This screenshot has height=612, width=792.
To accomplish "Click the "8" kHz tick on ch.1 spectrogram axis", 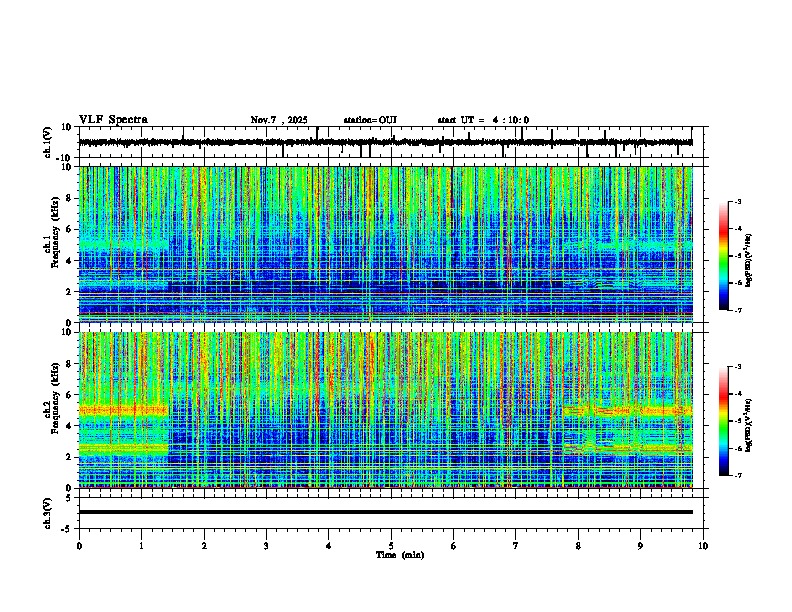I will (70, 198).
